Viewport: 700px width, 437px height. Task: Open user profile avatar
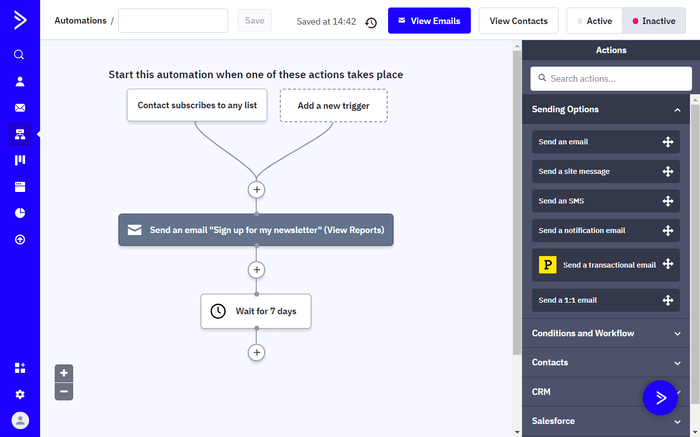point(20,420)
